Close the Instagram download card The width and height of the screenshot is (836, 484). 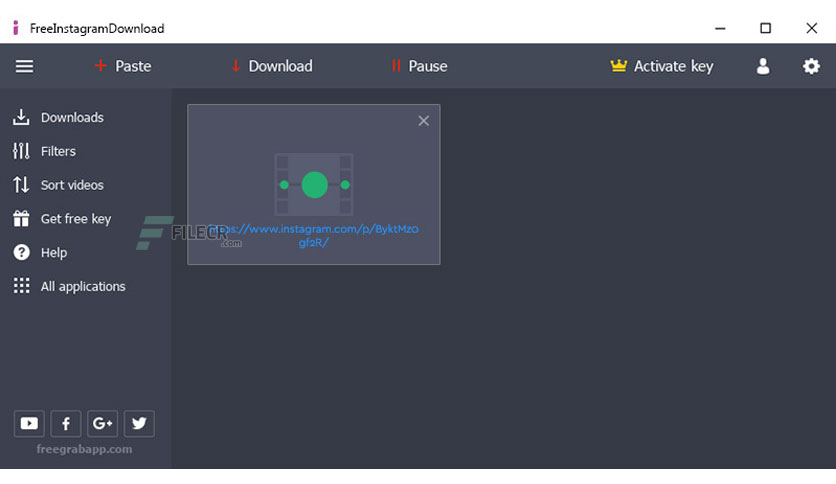pyautogui.click(x=423, y=121)
